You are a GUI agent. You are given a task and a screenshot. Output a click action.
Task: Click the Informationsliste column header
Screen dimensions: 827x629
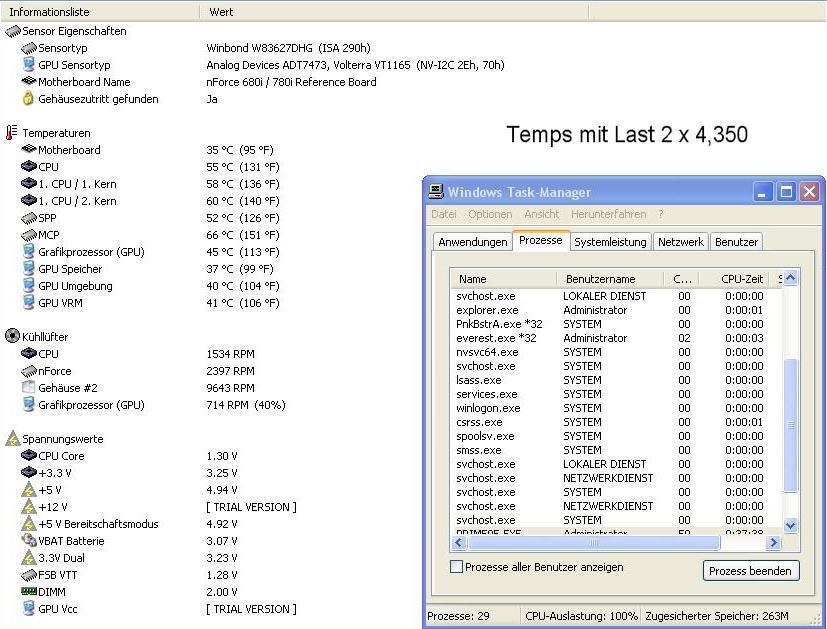point(100,12)
